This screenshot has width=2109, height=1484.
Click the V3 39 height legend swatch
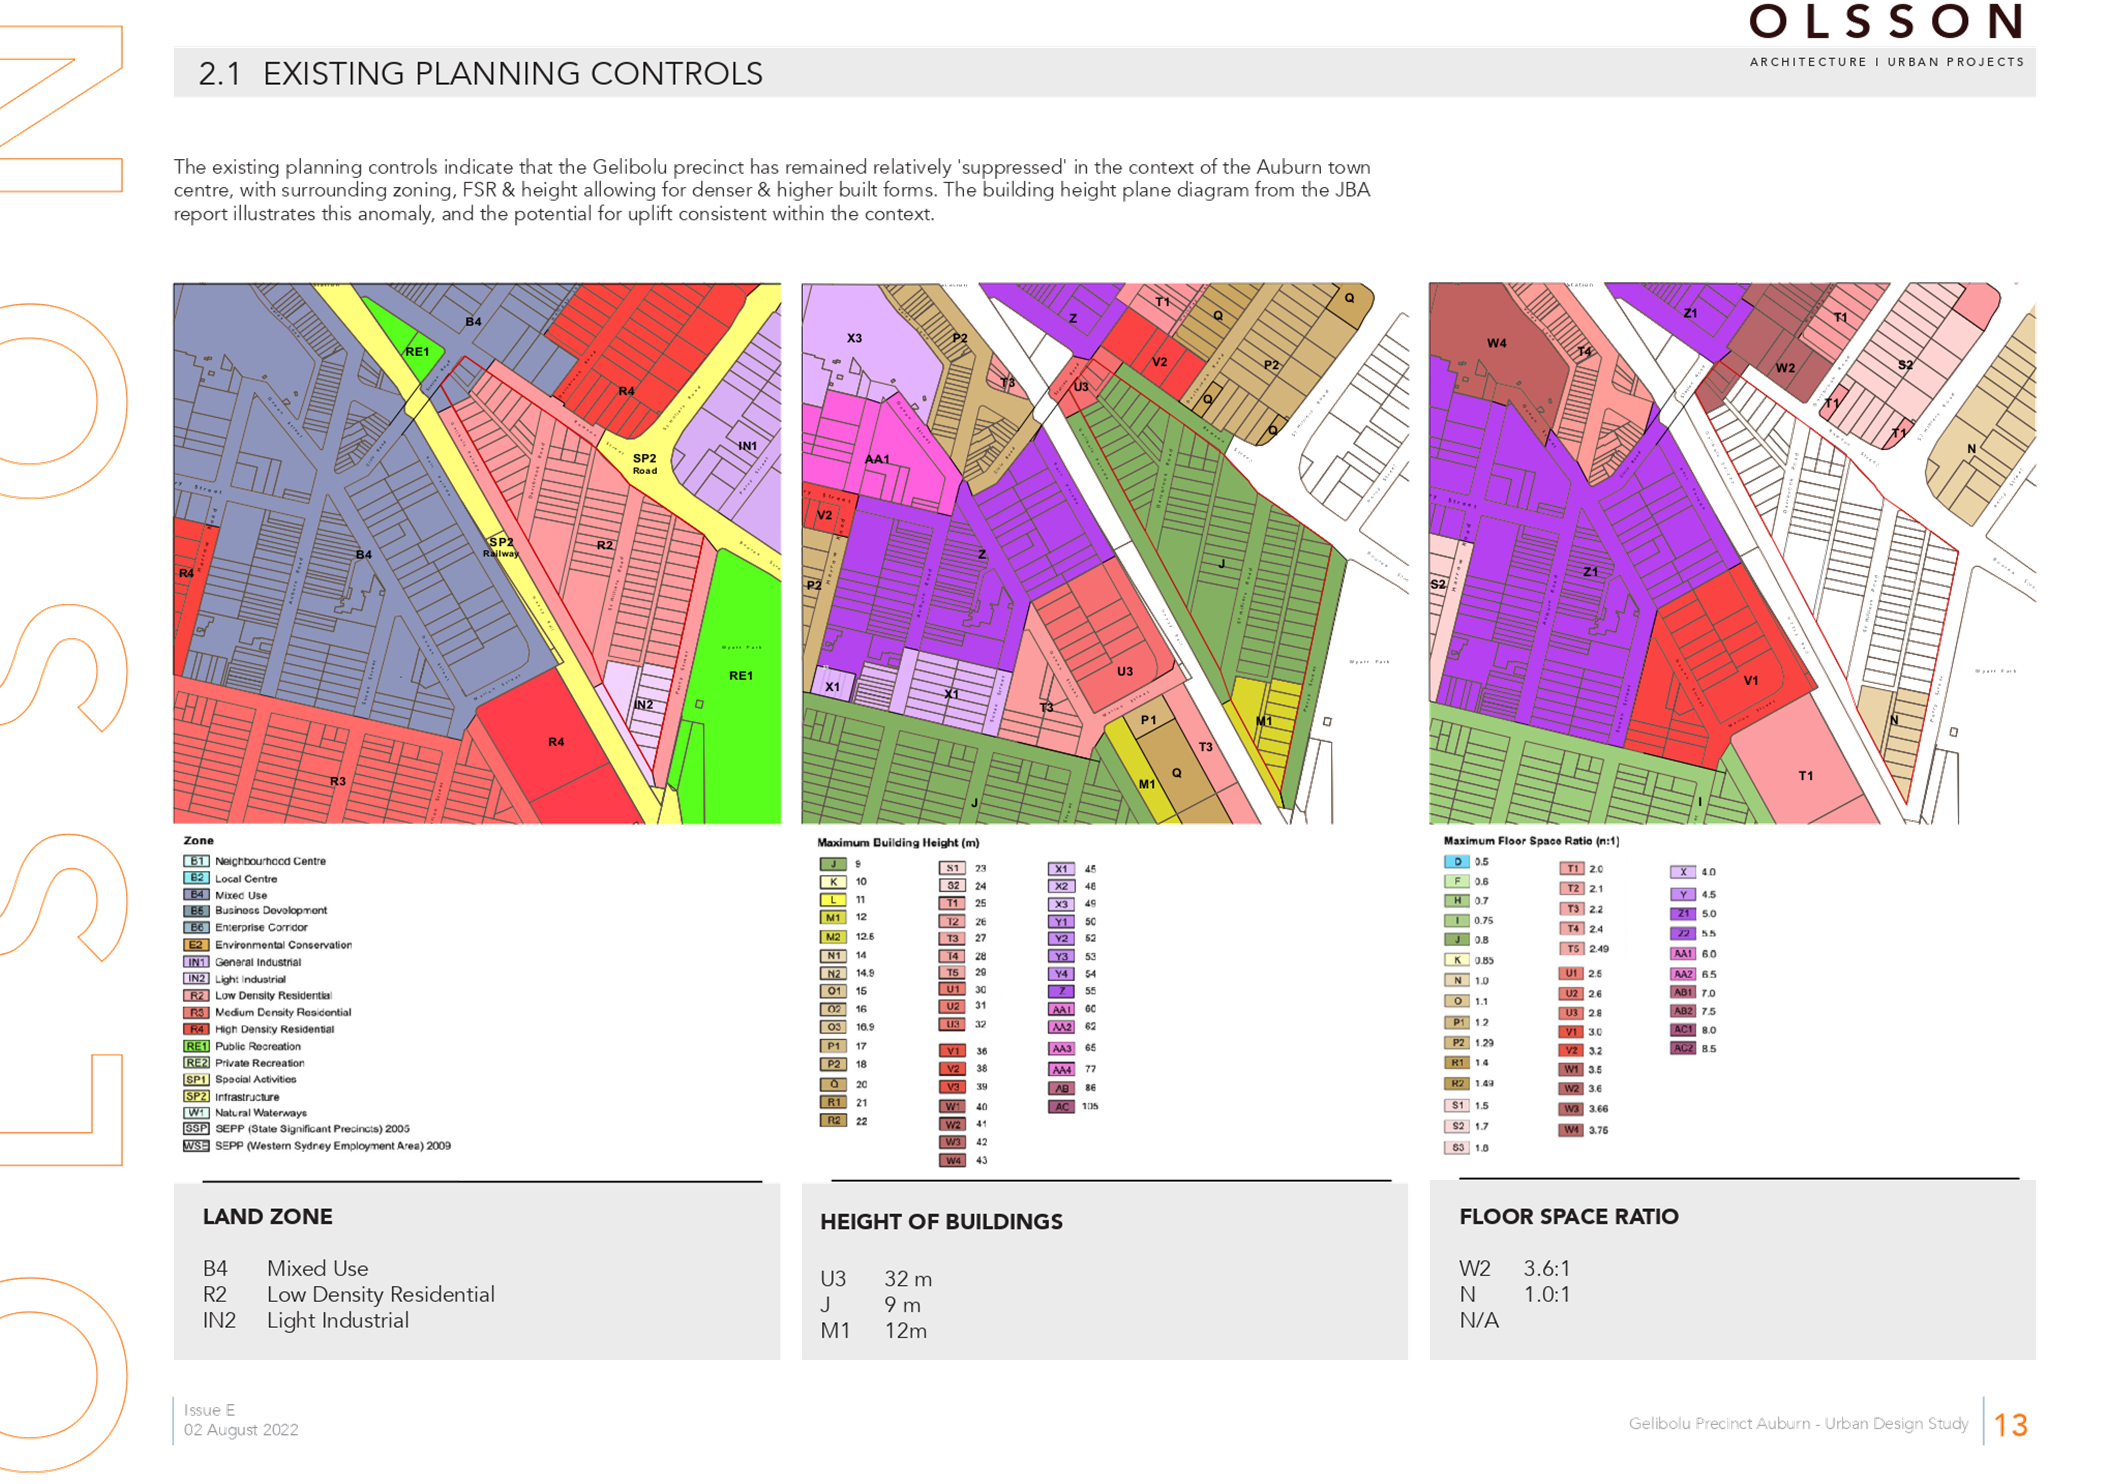click(x=953, y=1087)
